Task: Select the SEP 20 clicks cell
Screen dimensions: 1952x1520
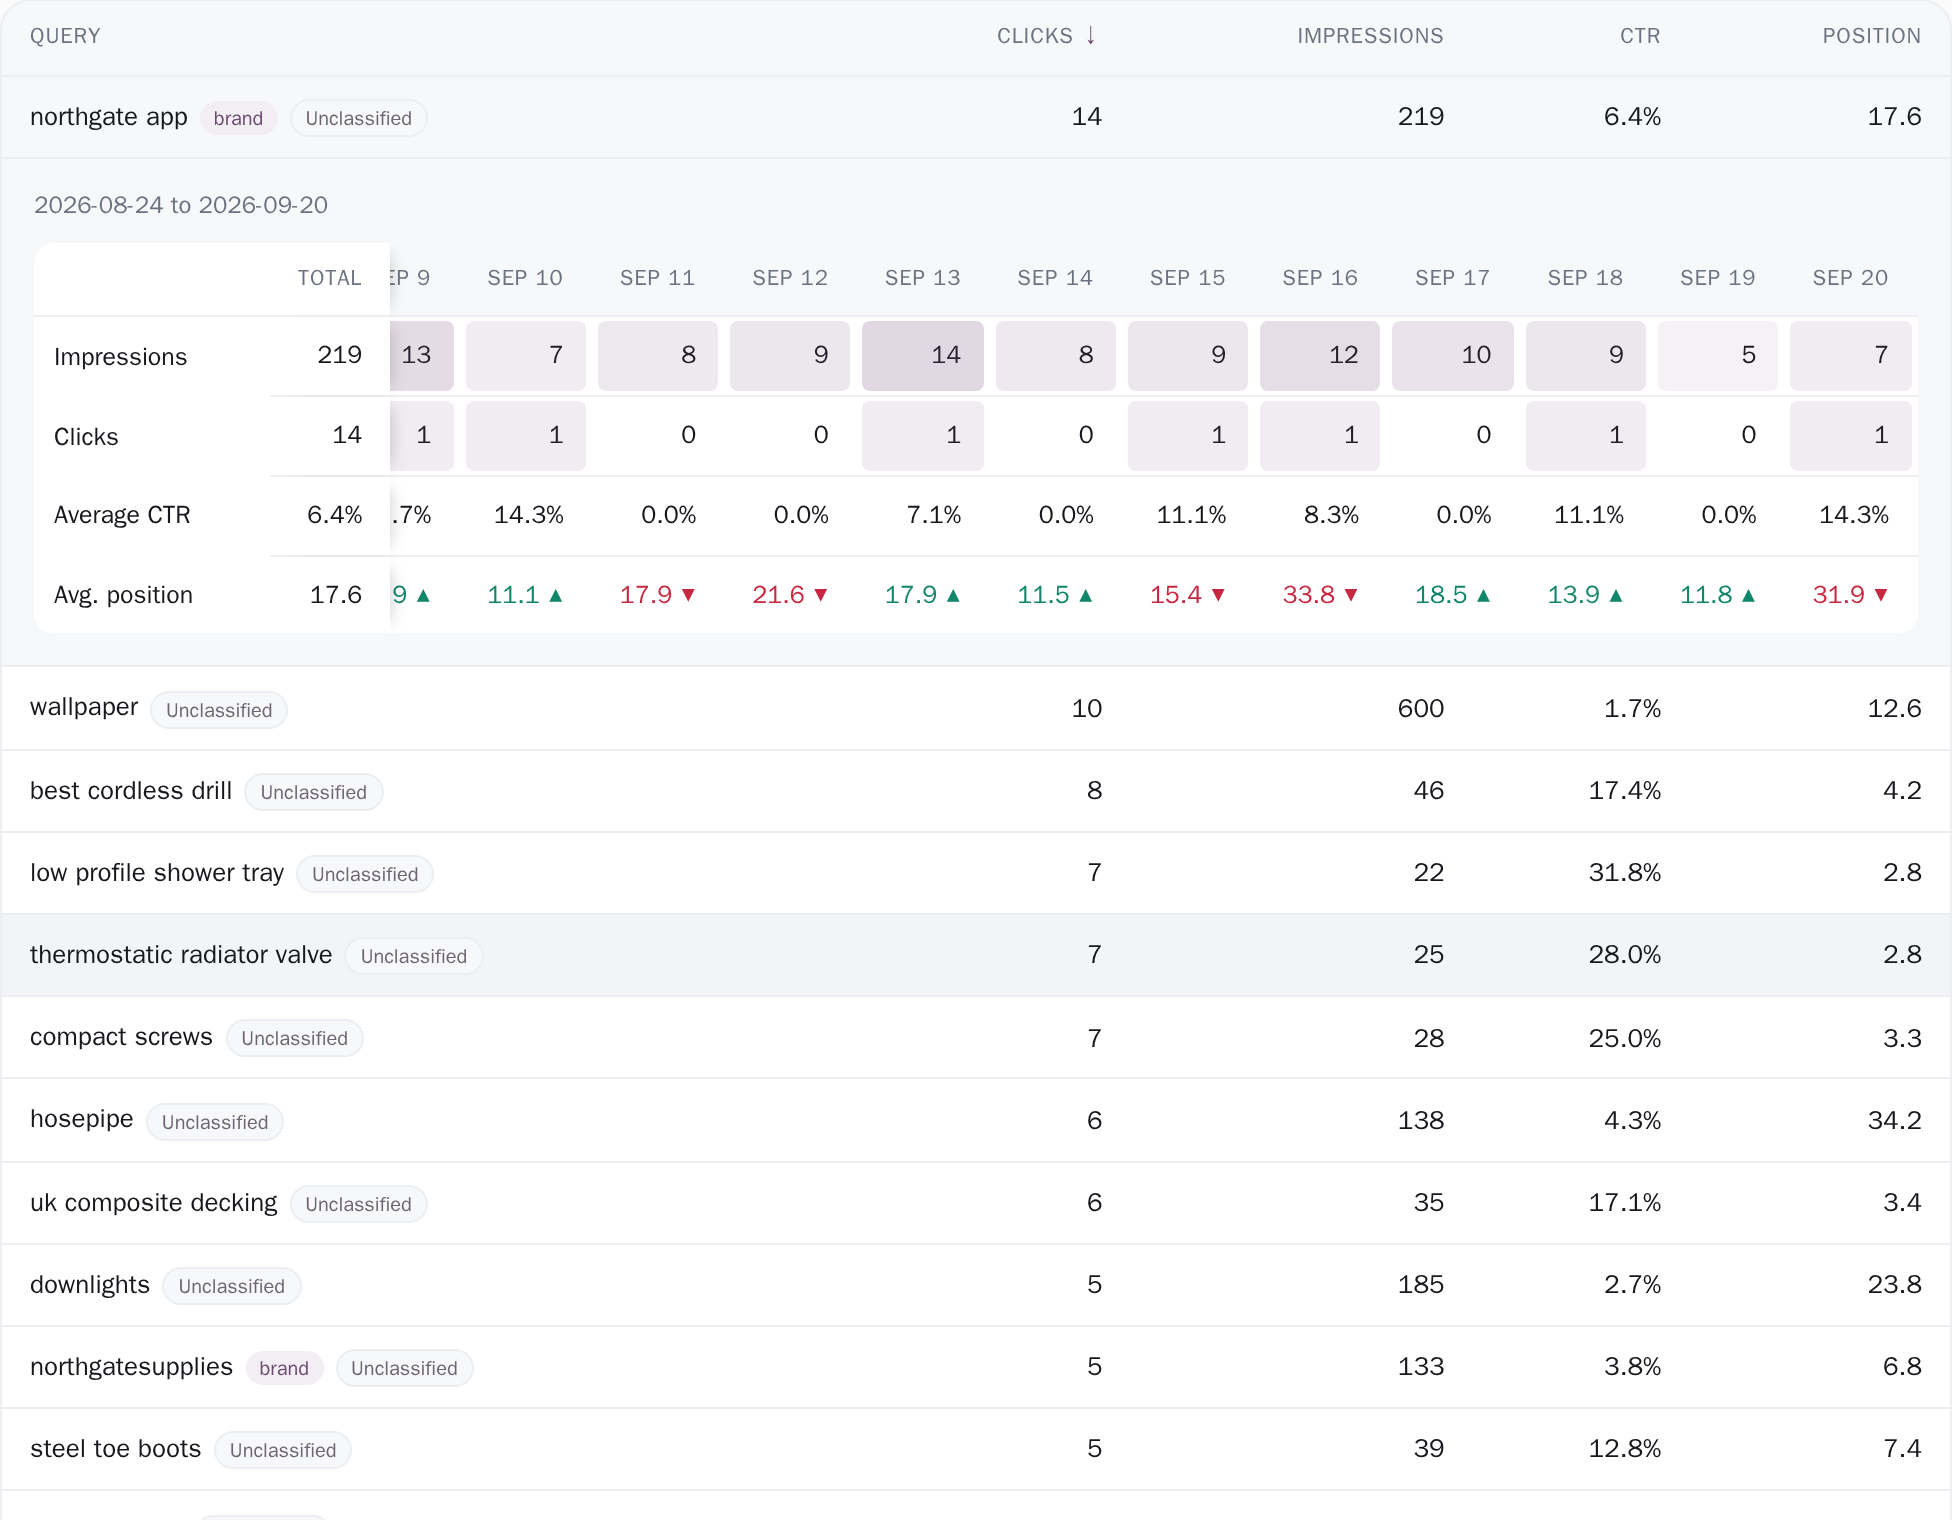Action: tap(1850, 435)
